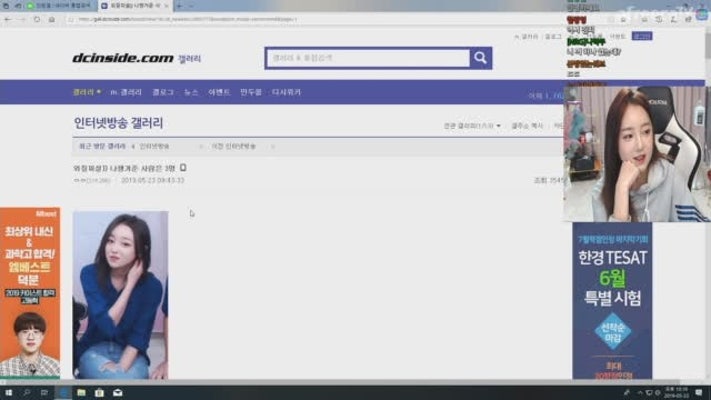The width and height of the screenshot is (711, 400).
Task: Open the 연관 갤러리 dropdown
Action: tap(471, 126)
